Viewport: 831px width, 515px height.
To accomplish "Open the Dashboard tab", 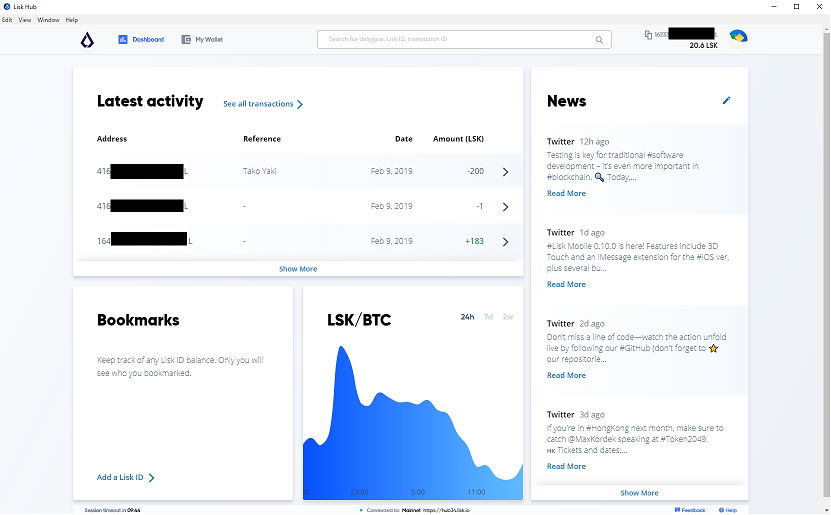I will pyautogui.click(x=141, y=40).
